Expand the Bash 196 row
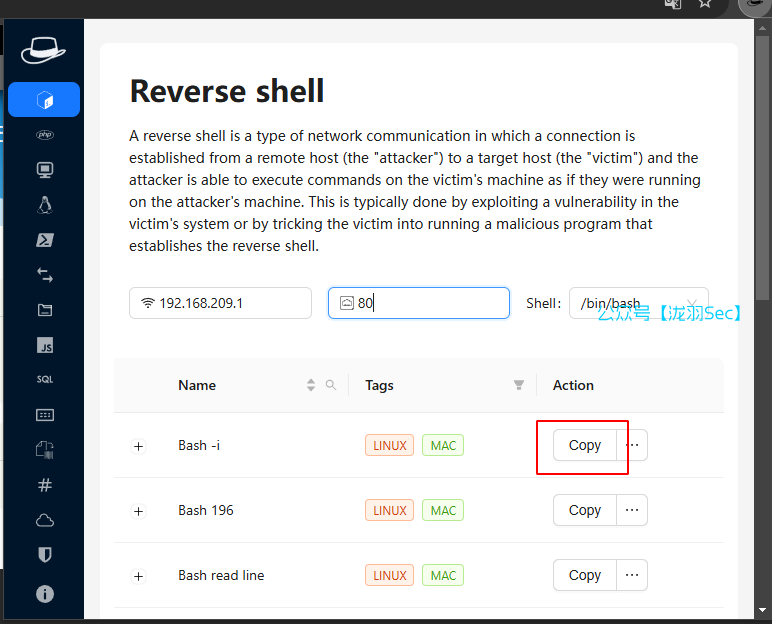772x624 pixels. coord(139,511)
